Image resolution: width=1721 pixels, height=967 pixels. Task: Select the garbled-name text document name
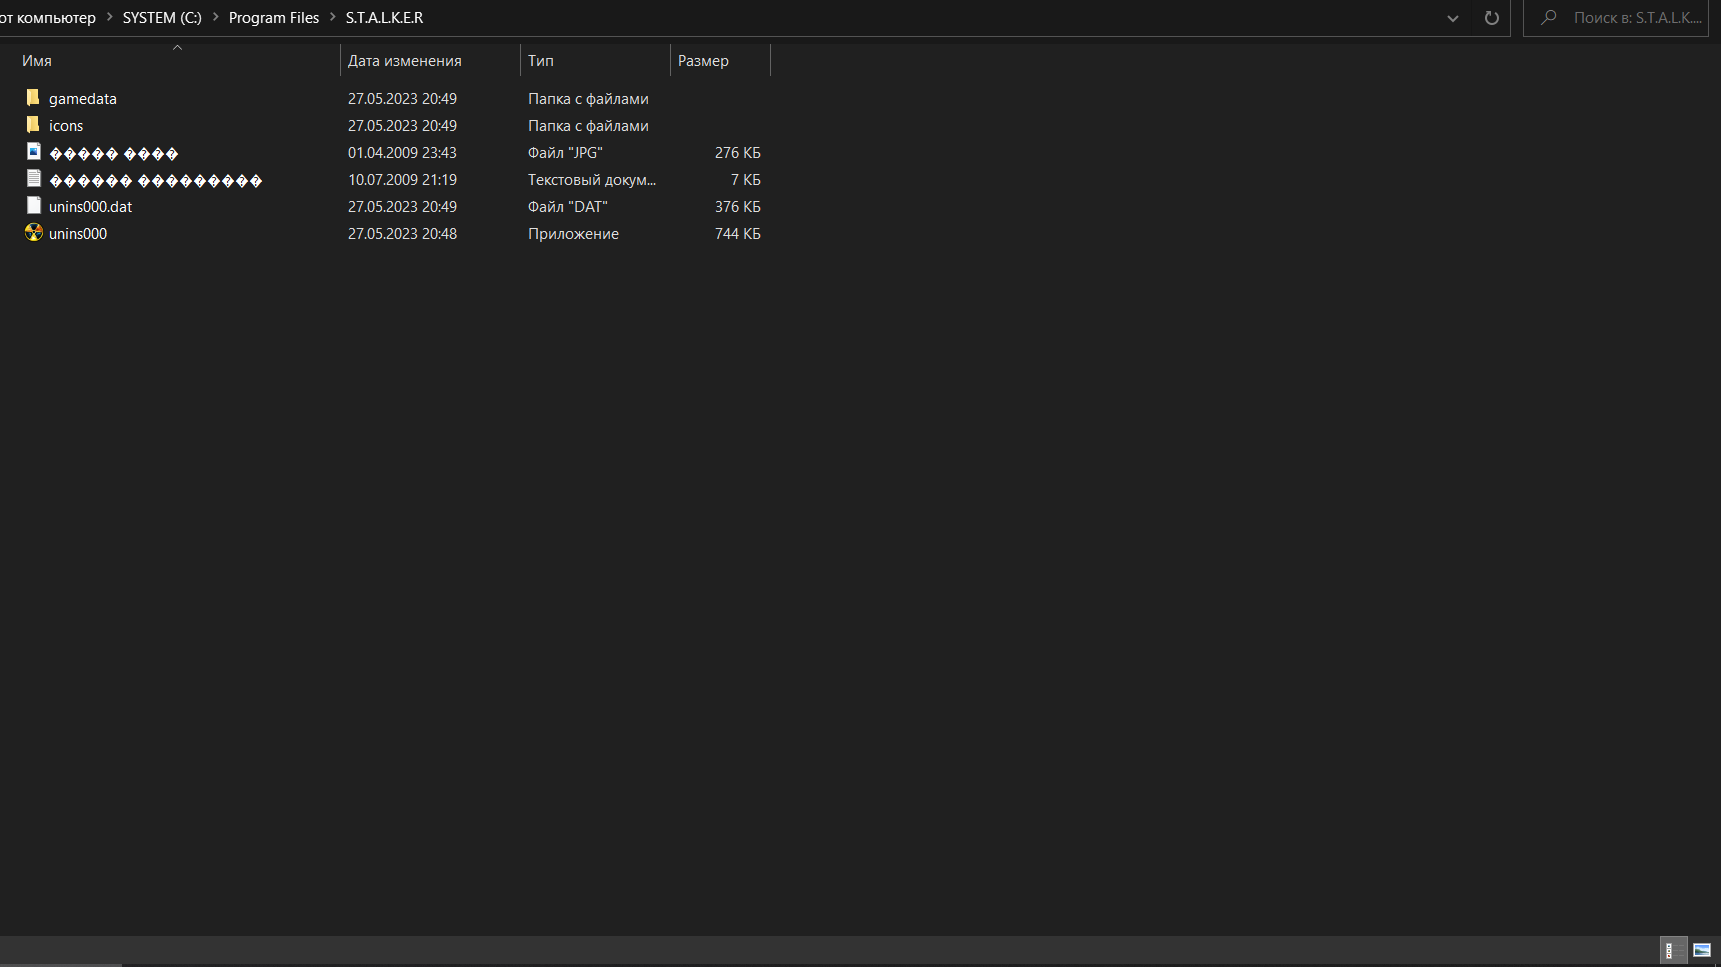point(156,180)
